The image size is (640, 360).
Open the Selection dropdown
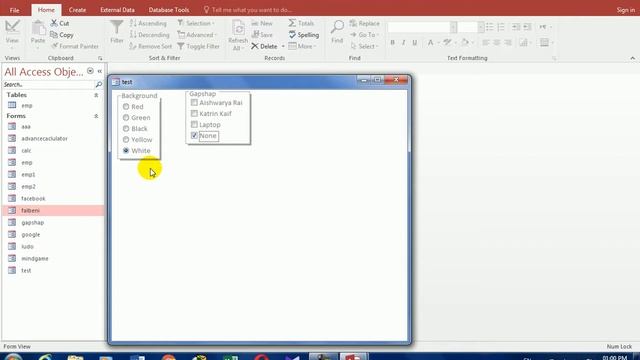[196, 23]
